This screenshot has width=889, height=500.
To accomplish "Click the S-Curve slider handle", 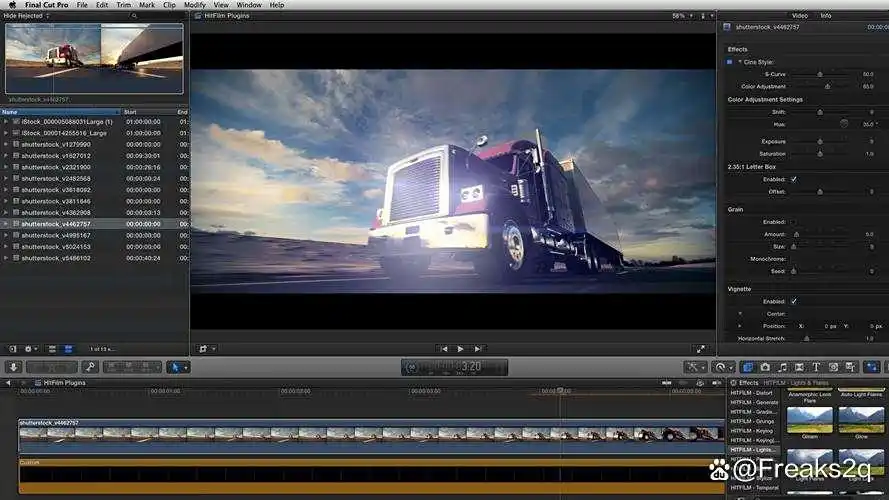I will (820, 74).
